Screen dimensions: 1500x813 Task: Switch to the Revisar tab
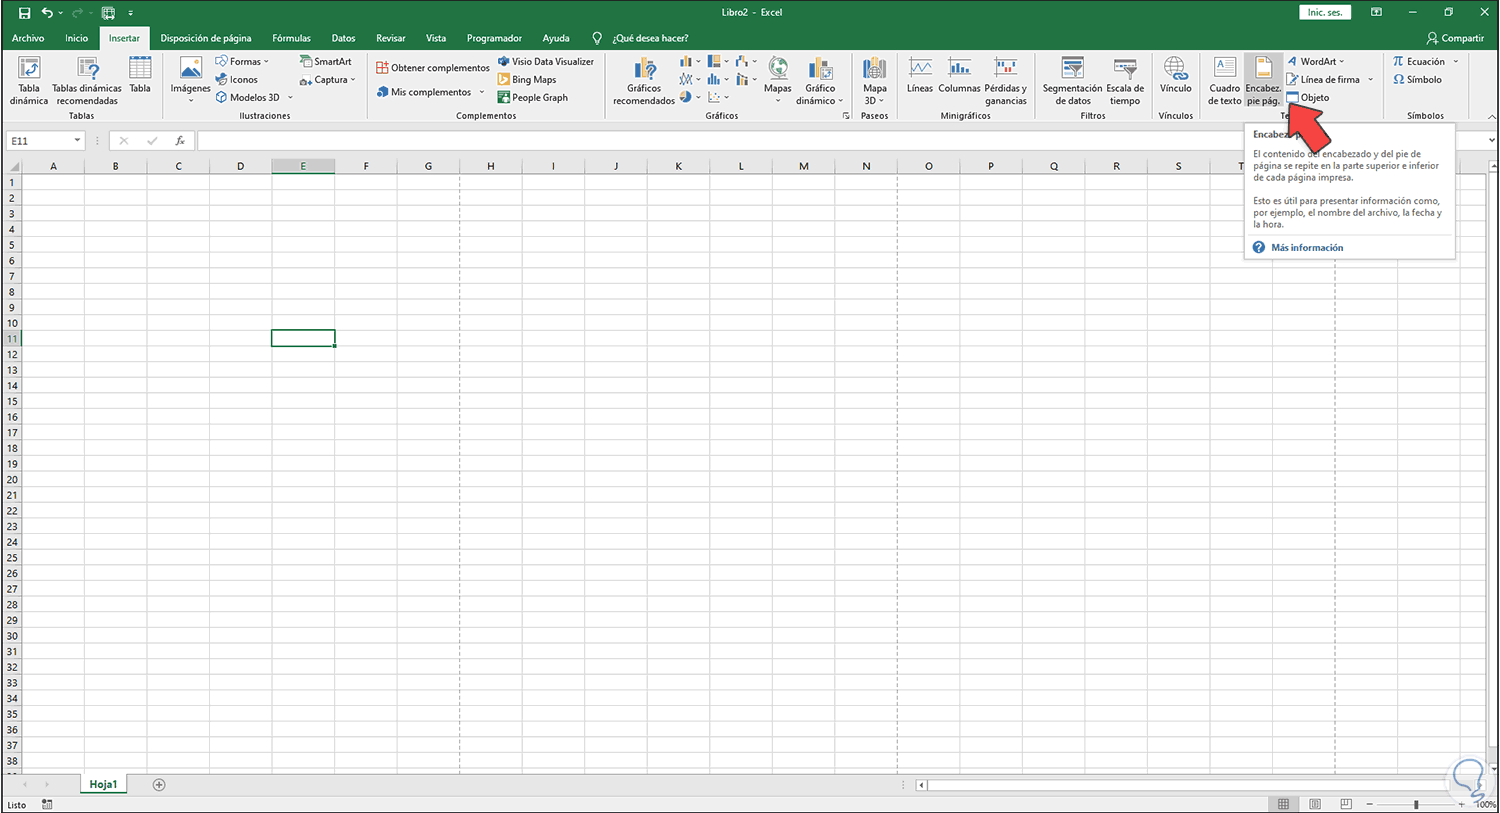tap(391, 38)
